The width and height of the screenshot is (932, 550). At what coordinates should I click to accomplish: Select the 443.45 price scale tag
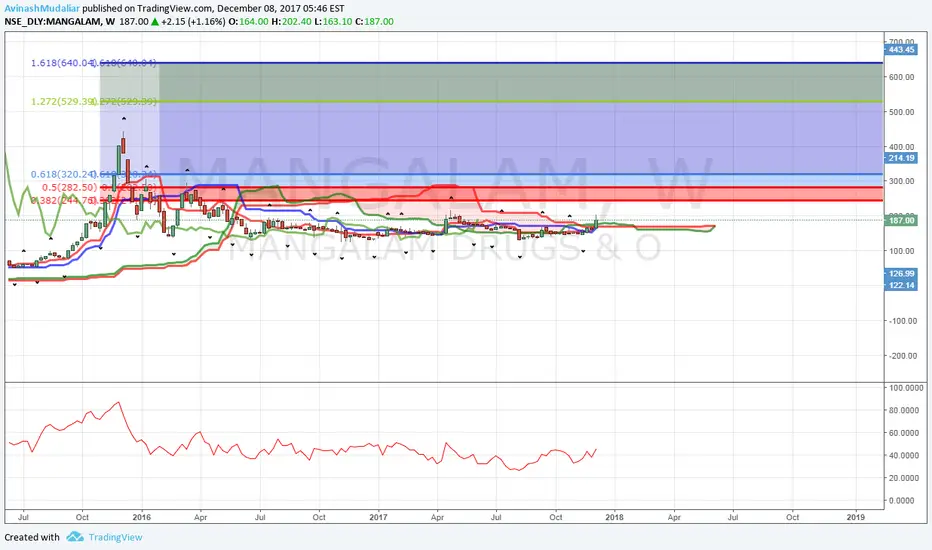(901, 49)
